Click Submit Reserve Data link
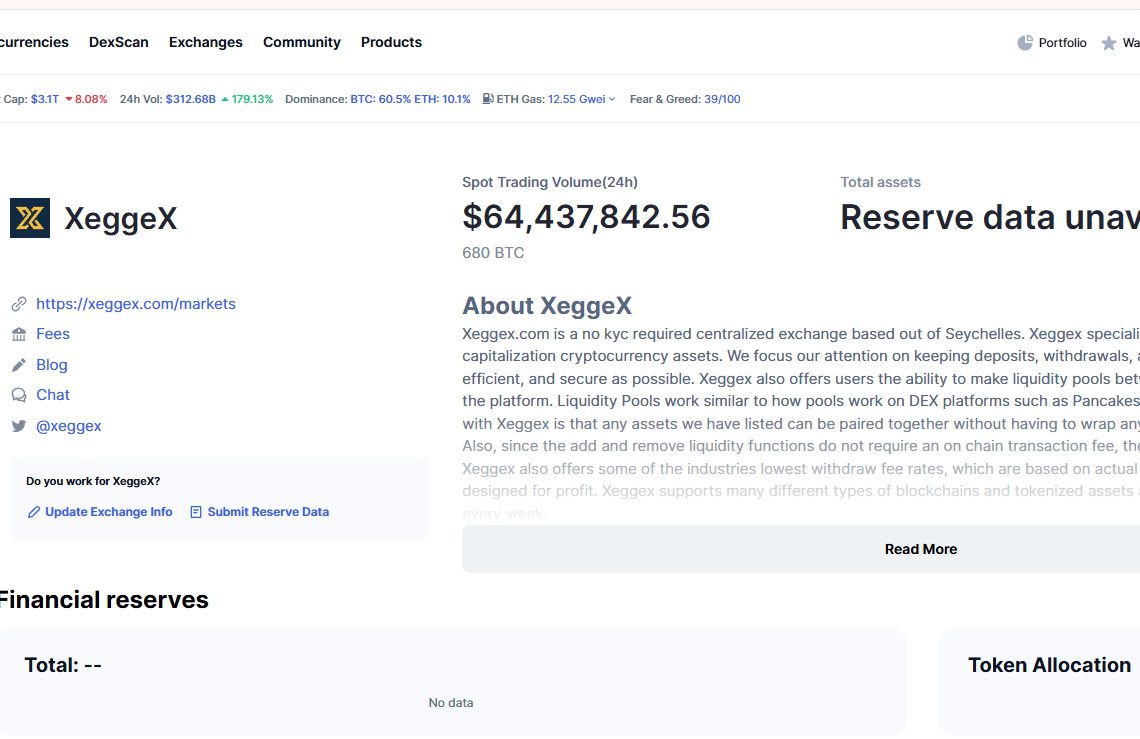Image resolution: width=1140 pixels, height=739 pixels. 267,512
